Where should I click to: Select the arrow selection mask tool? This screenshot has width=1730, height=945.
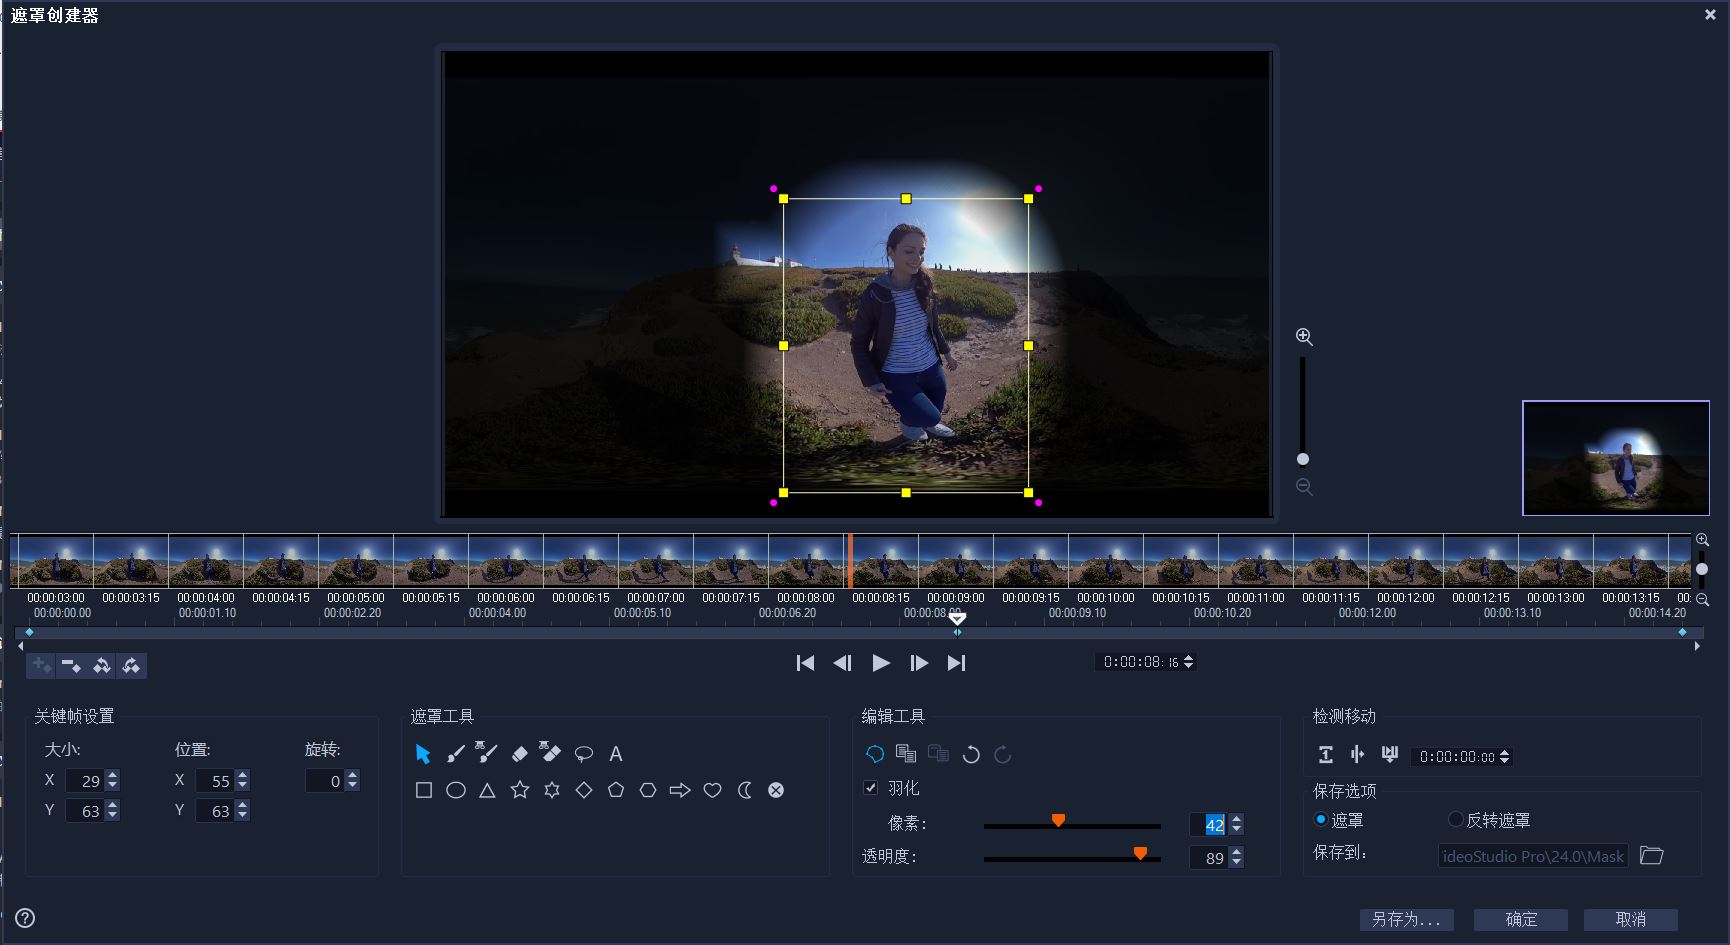coord(422,754)
